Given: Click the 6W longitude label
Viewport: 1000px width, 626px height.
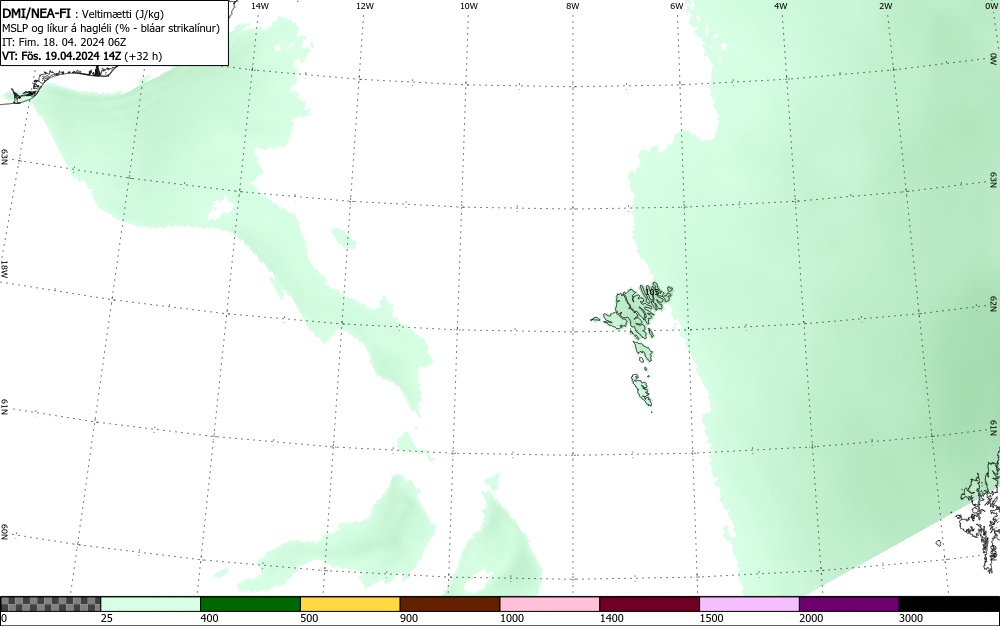Looking at the screenshot, I should pos(677,6).
